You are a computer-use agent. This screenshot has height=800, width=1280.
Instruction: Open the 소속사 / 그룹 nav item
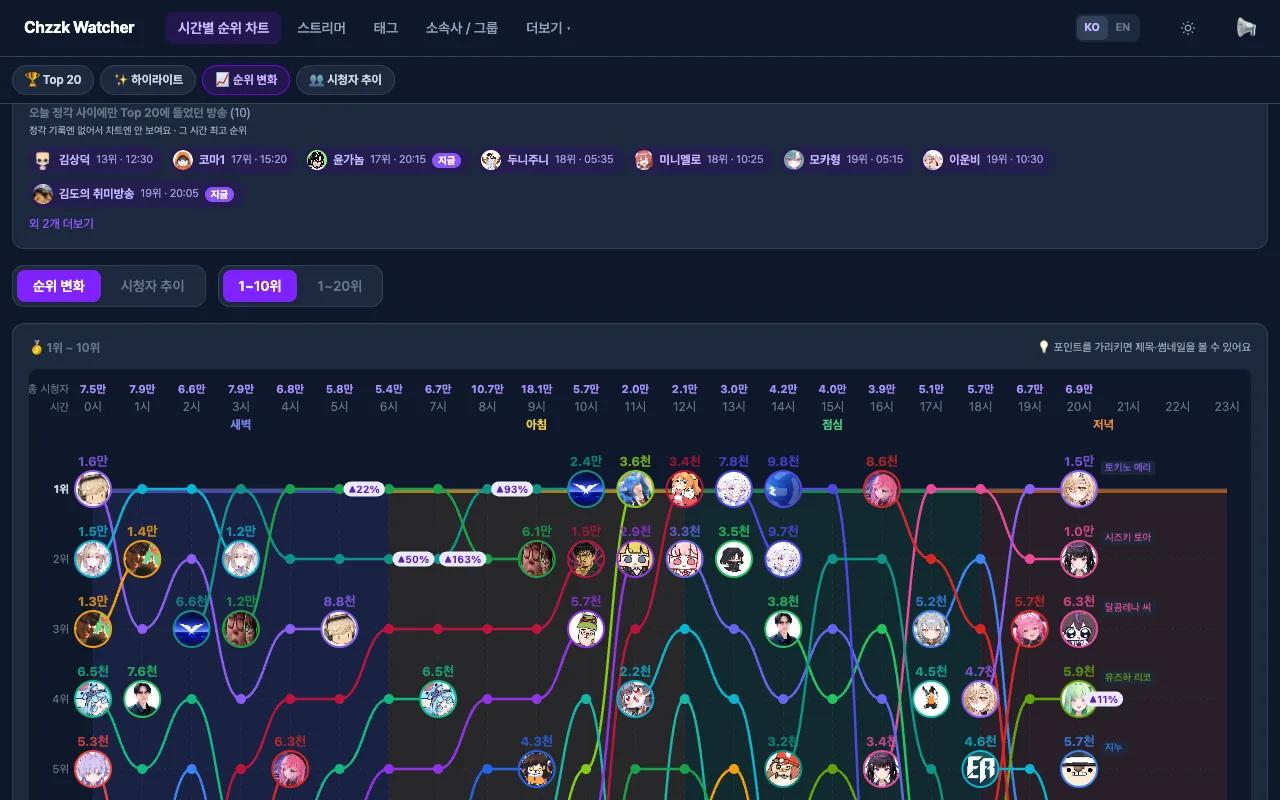(461, 28)
